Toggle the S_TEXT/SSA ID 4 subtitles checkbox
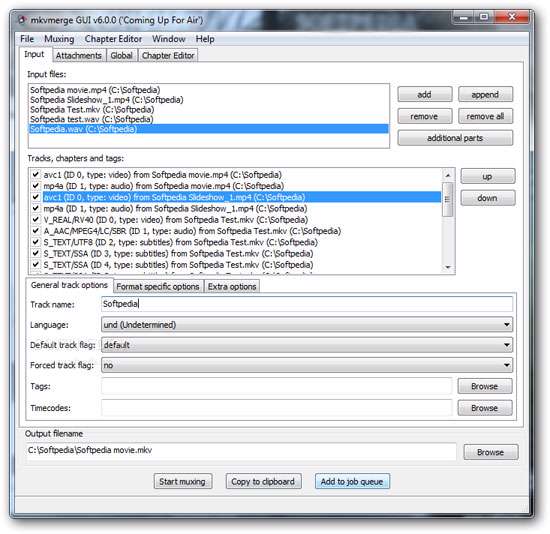 click(x=35, y=265)
